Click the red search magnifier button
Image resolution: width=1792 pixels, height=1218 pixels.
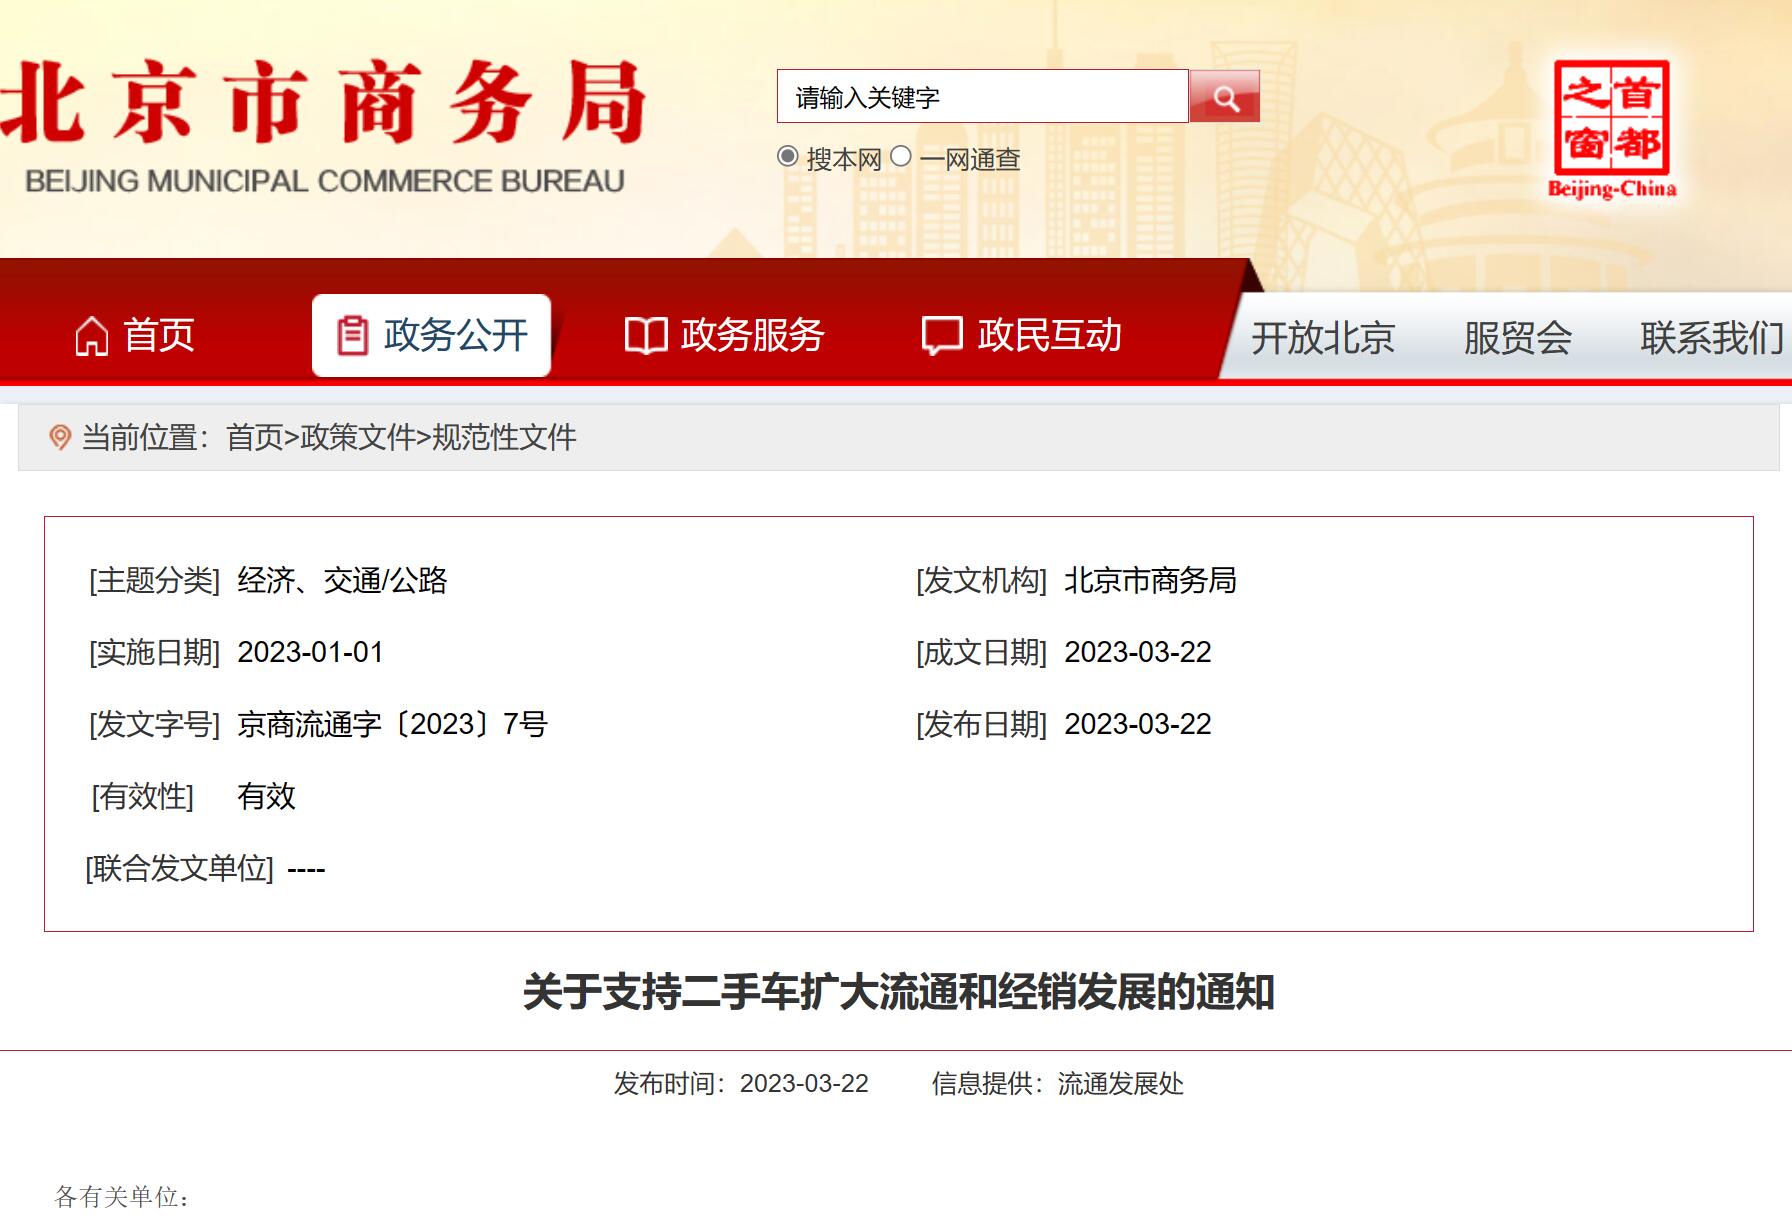pos(1224,96)
